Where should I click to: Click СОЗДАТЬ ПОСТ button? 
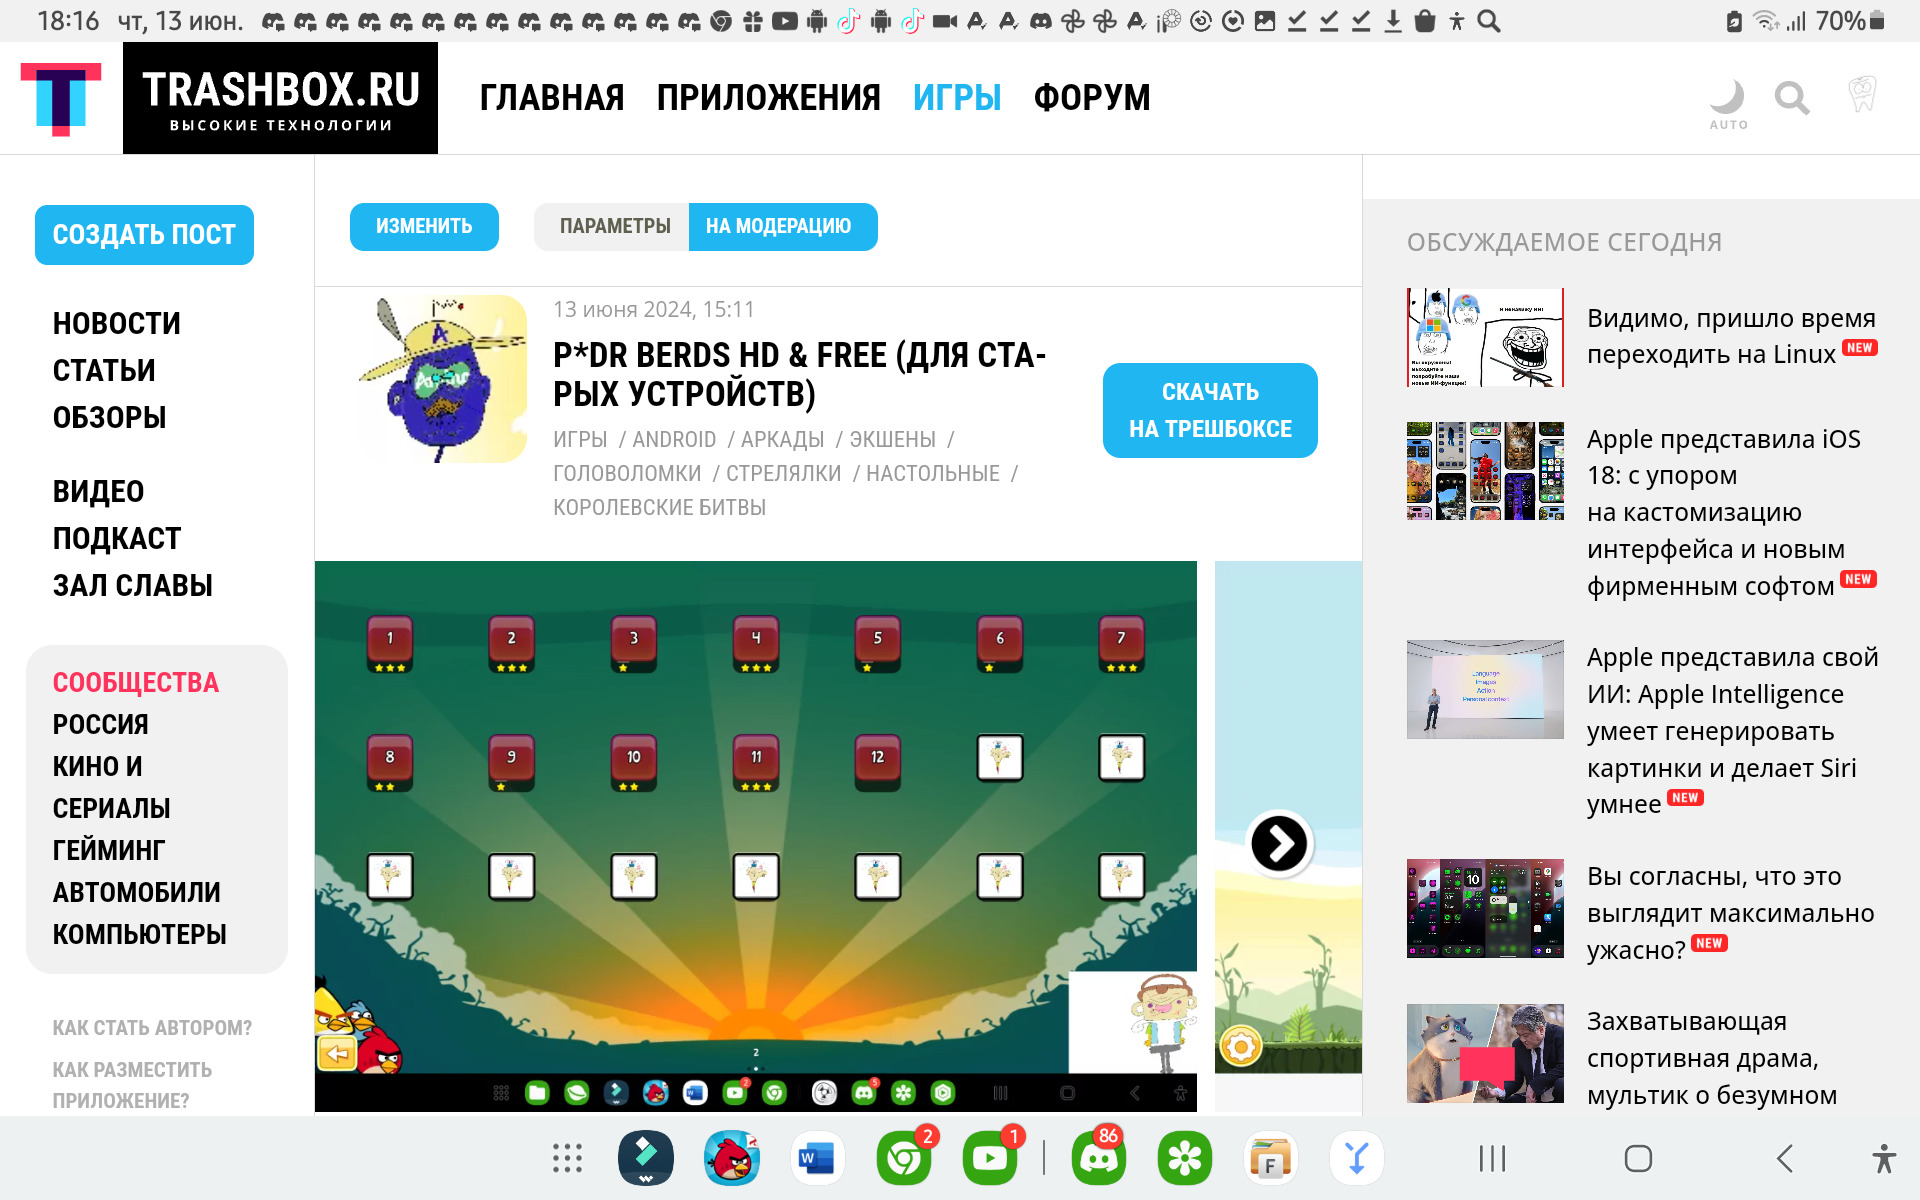pyautogui.click(x=144, y=235)
